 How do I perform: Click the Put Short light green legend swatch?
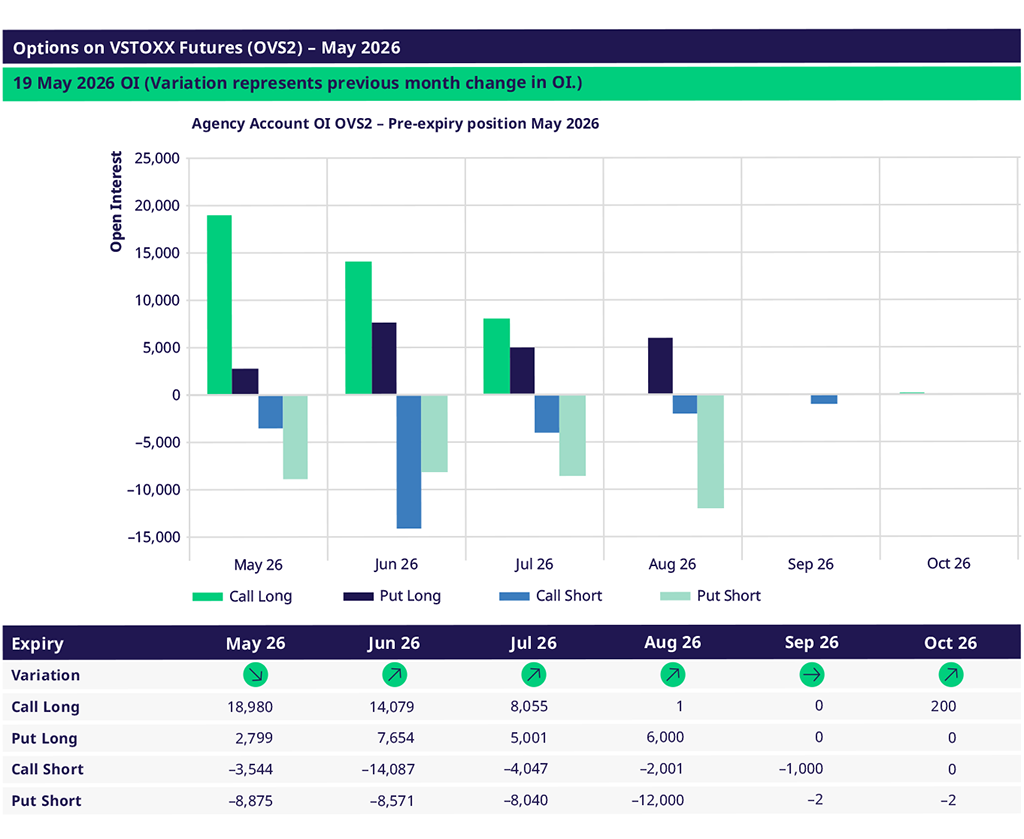pyautogui.click(x=675, y=596)
